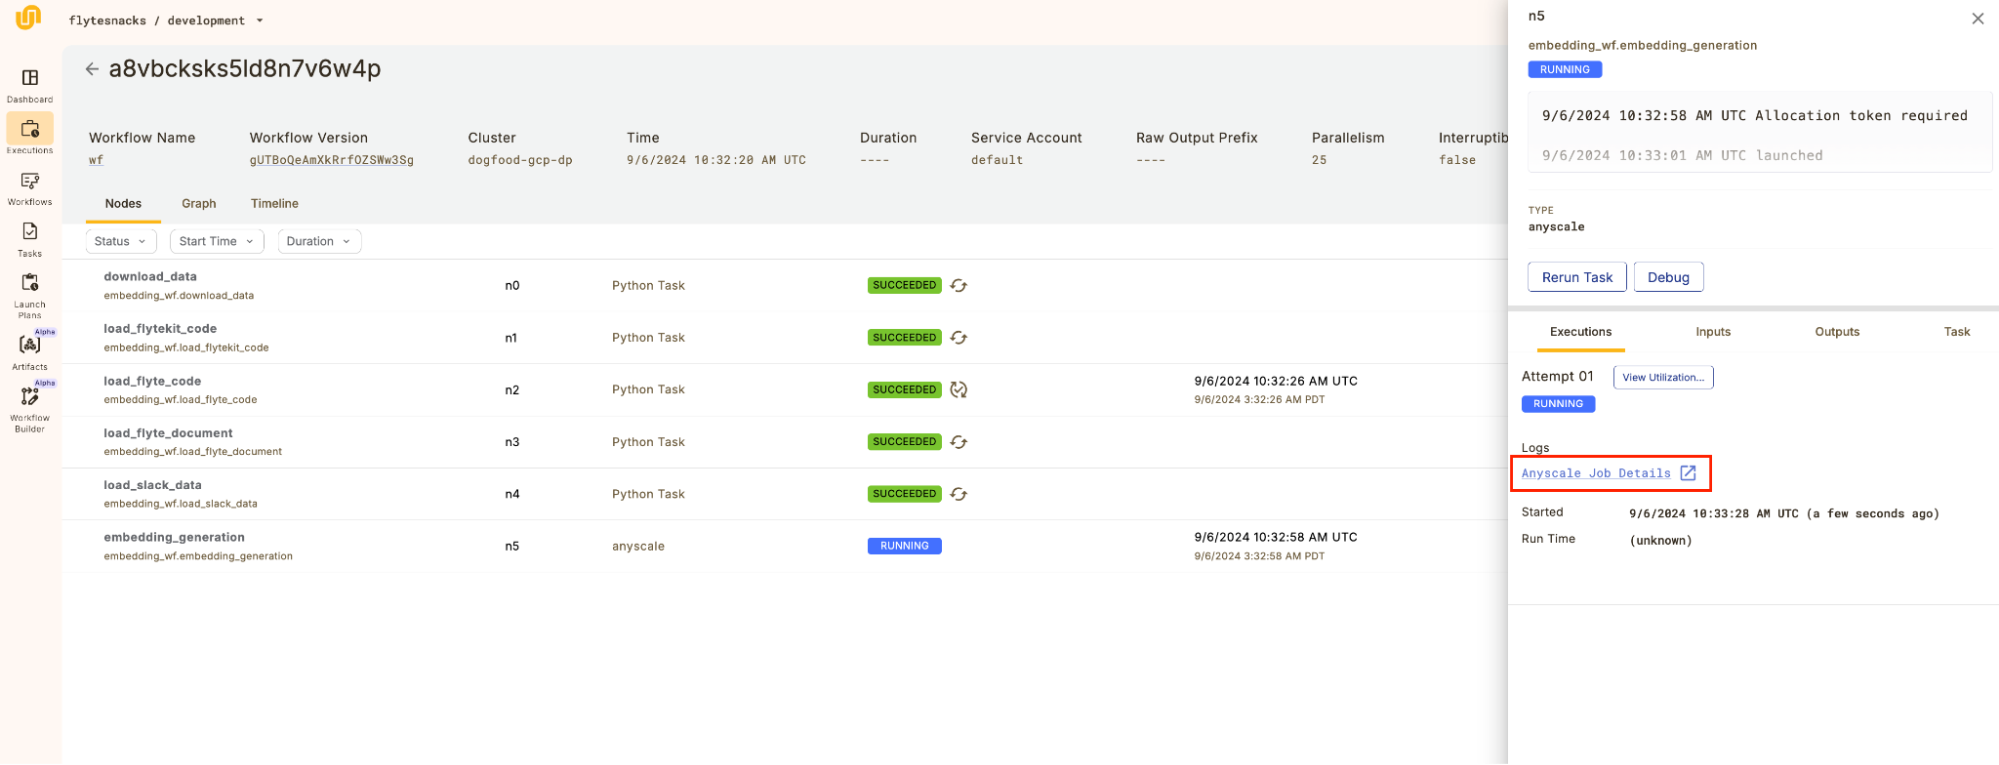
Task: Click the 'launched' log entry
Action: pyautogui.click(x=1682, y=155)
